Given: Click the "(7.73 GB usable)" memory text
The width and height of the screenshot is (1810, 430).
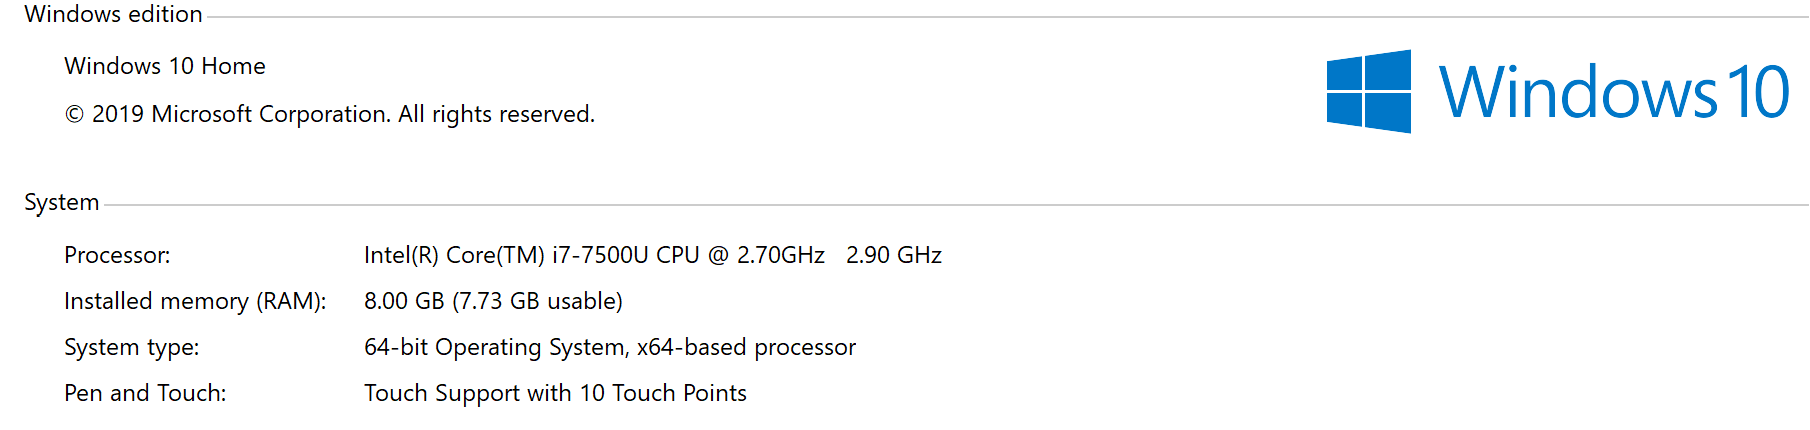Looking at the screenshot, I should 537,301.
